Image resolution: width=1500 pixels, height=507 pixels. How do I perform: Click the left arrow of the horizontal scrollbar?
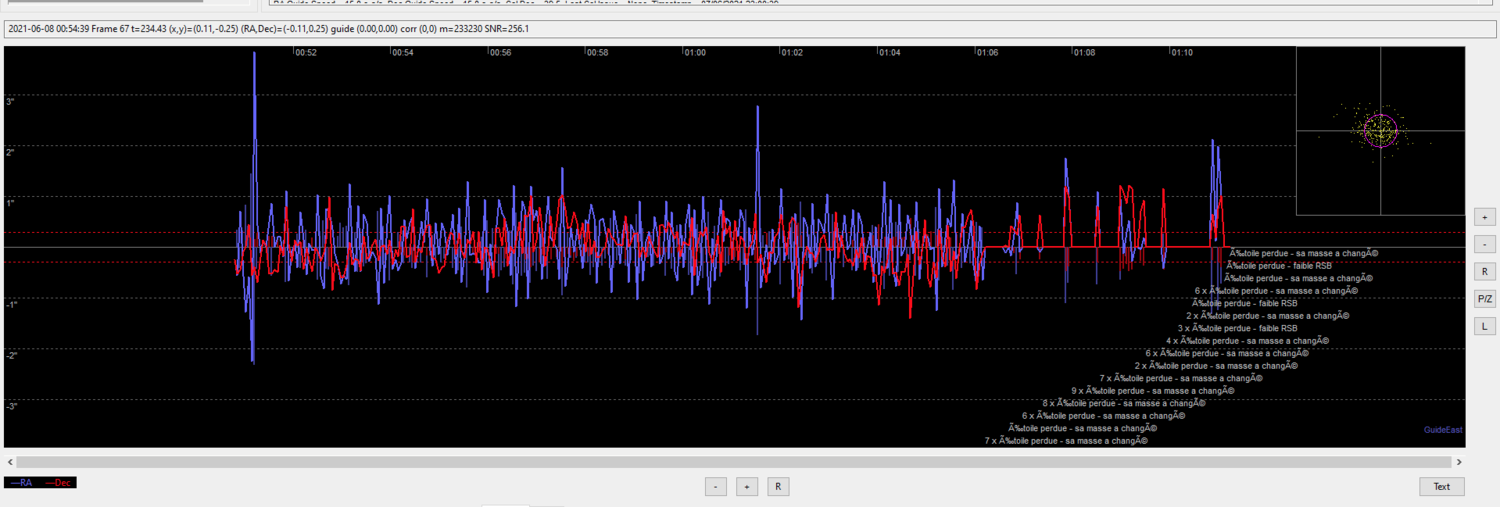(10, 462)
